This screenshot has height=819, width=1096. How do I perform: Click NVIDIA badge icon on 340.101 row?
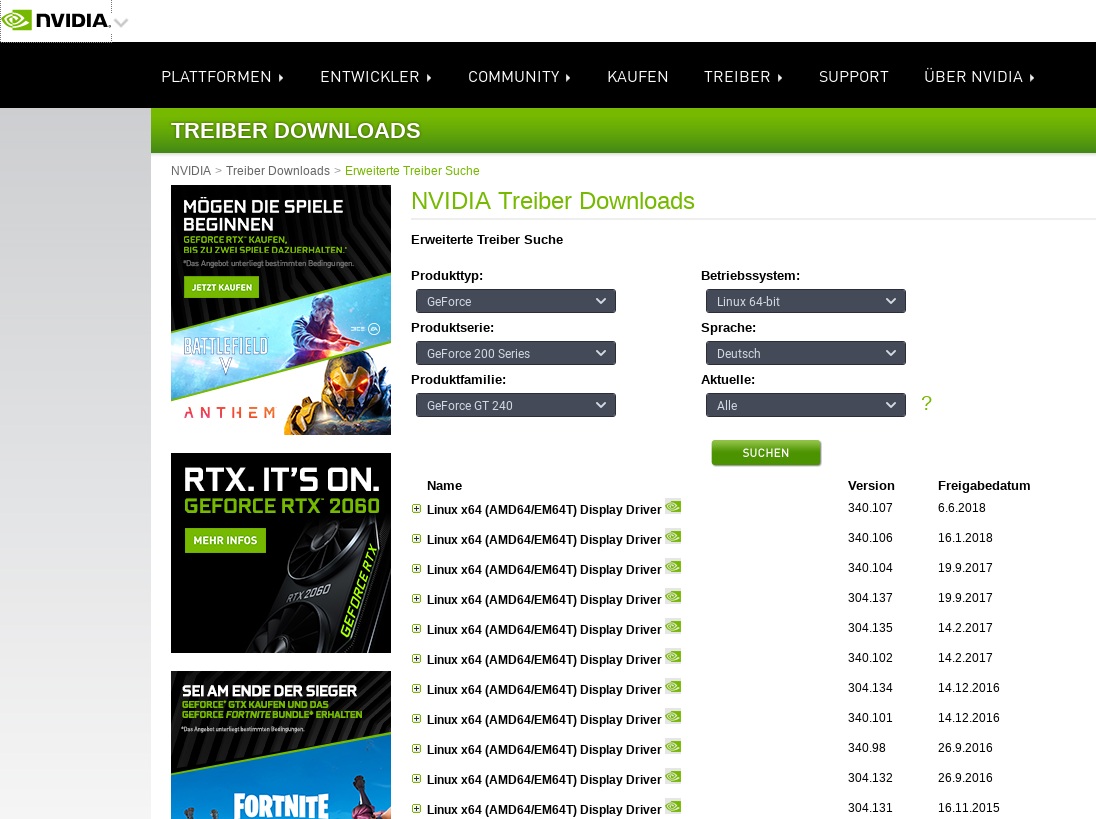[673, 716]
